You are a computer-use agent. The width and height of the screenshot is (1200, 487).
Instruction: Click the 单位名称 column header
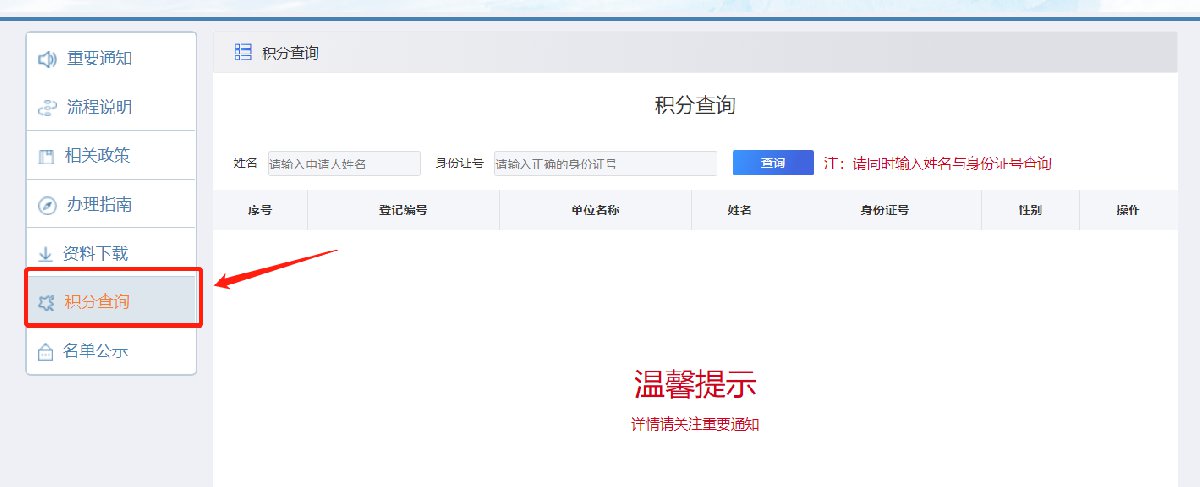point(595,210)
